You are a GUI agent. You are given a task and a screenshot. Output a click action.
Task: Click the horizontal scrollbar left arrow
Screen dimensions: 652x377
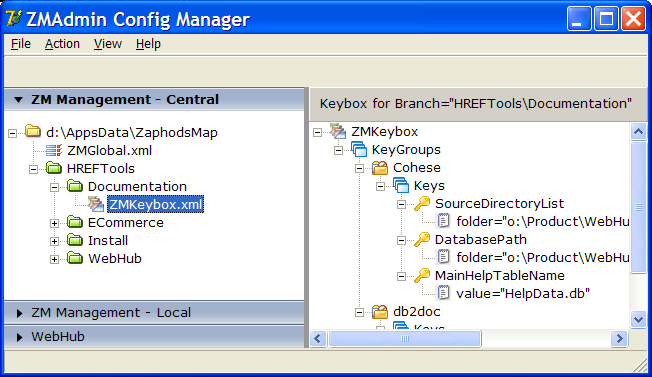point(318,338)
